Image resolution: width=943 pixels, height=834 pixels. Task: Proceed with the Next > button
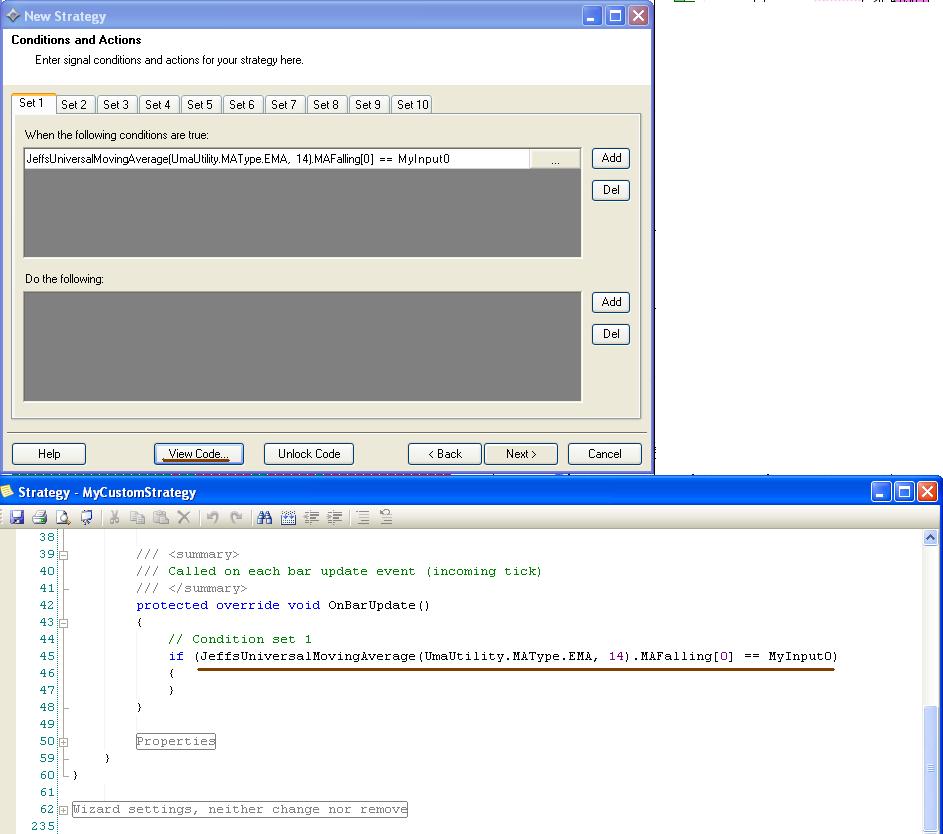pos(521,454)
